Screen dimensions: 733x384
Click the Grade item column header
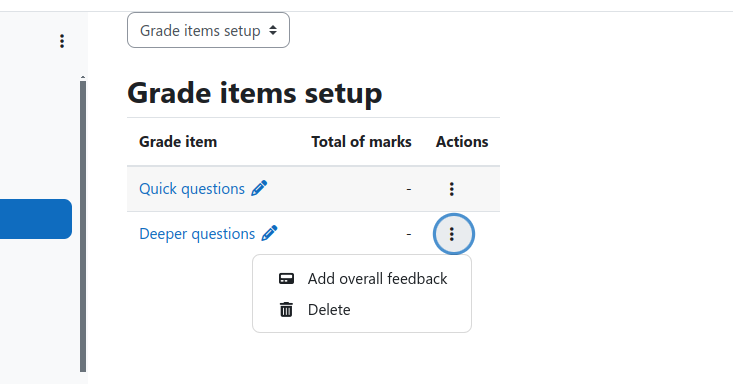(x=178, y=142)
